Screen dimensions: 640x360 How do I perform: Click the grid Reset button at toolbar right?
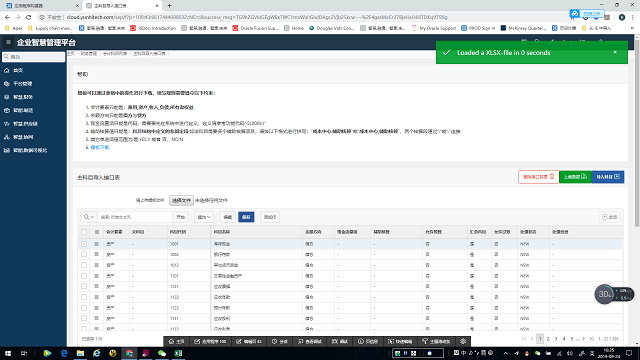(610, 217)
